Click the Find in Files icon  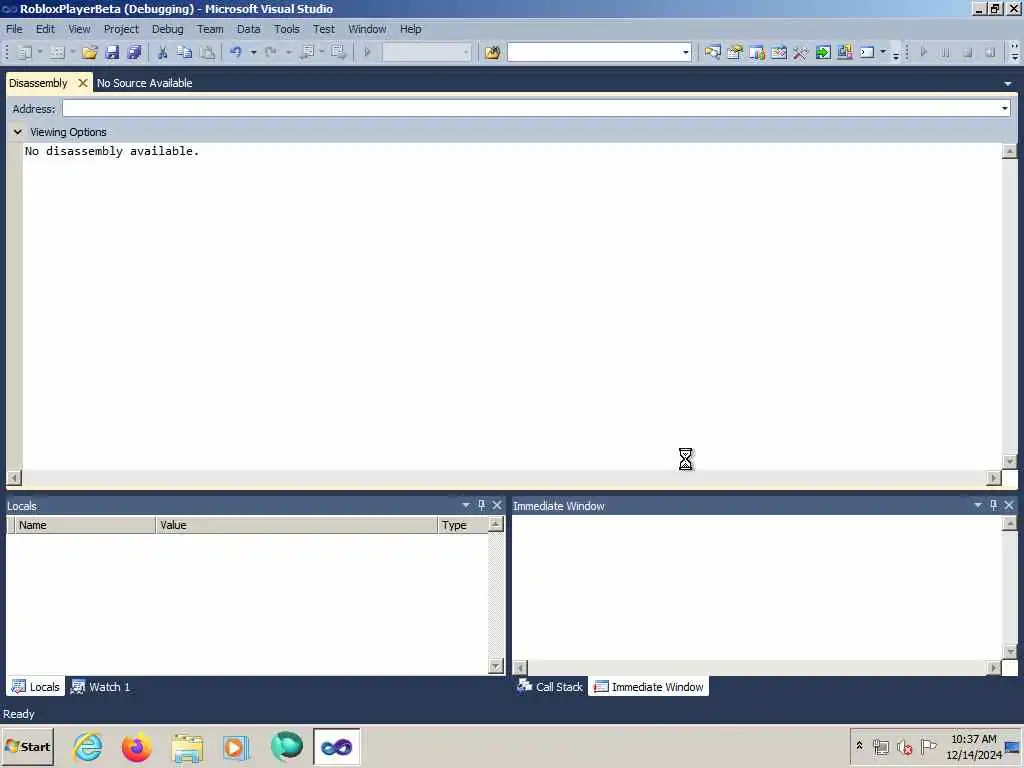[492, 52]
